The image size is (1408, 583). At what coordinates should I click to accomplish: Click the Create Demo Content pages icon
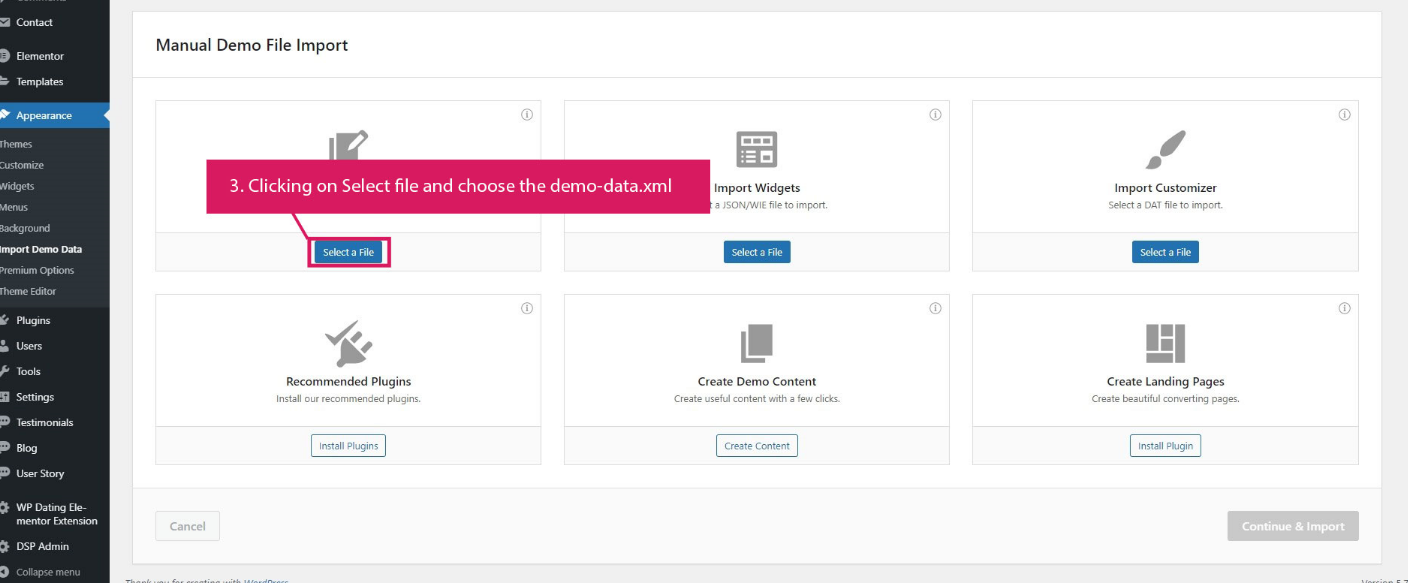coord(757,343)
